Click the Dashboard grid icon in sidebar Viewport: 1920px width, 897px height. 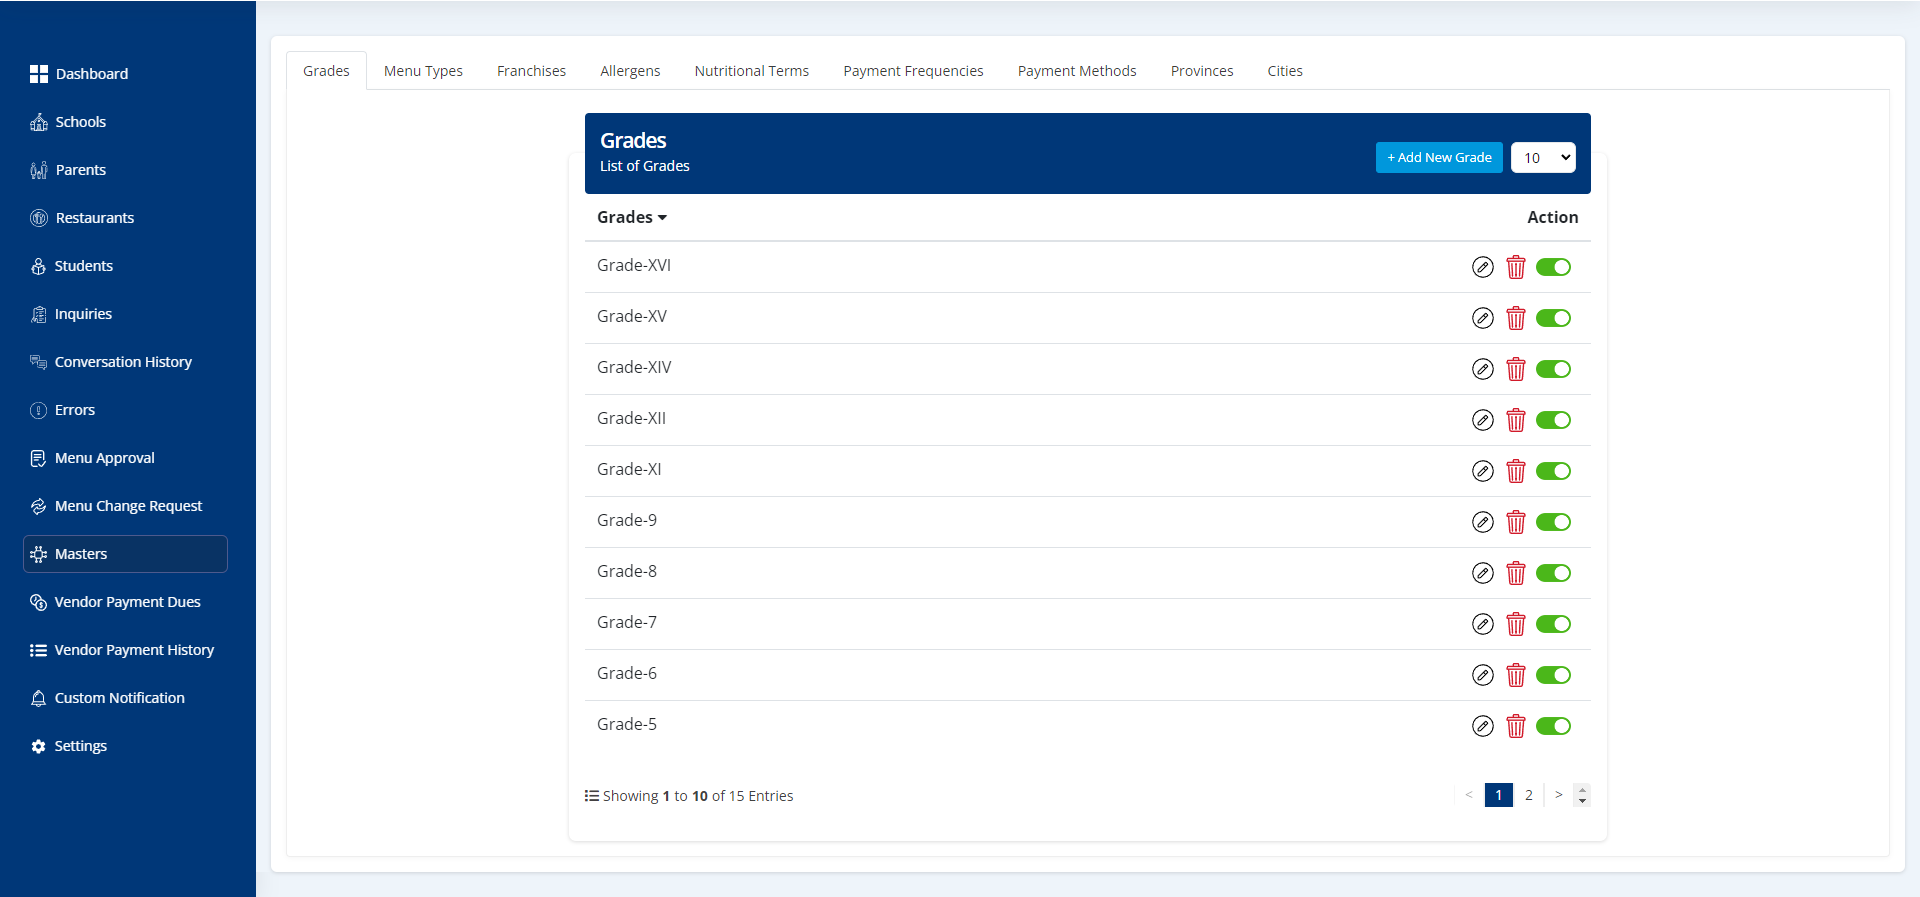39,74
